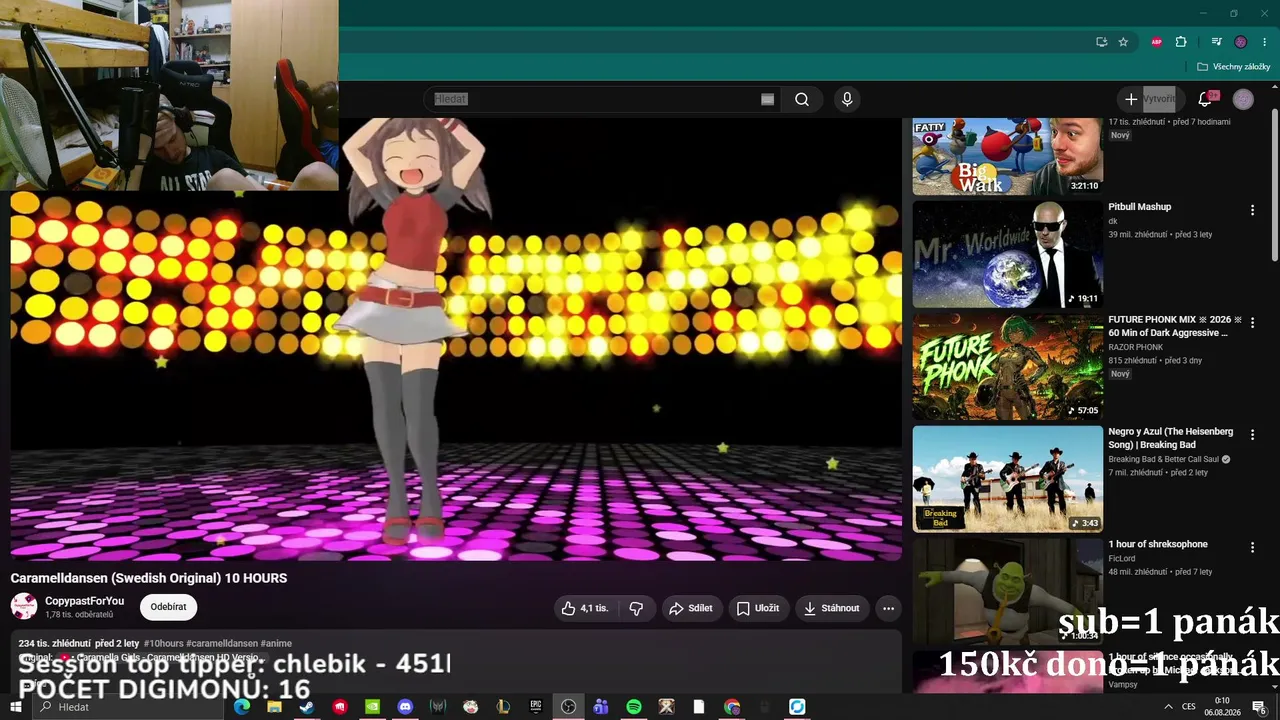Click the "FUTURE PHONK MIX" video title
This screenshot has height=720, width=1280.
[x=1174, y=326]
